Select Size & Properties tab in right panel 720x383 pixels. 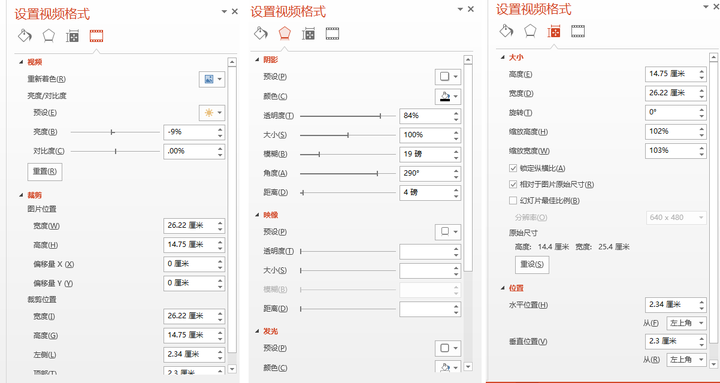click(554, 31)
